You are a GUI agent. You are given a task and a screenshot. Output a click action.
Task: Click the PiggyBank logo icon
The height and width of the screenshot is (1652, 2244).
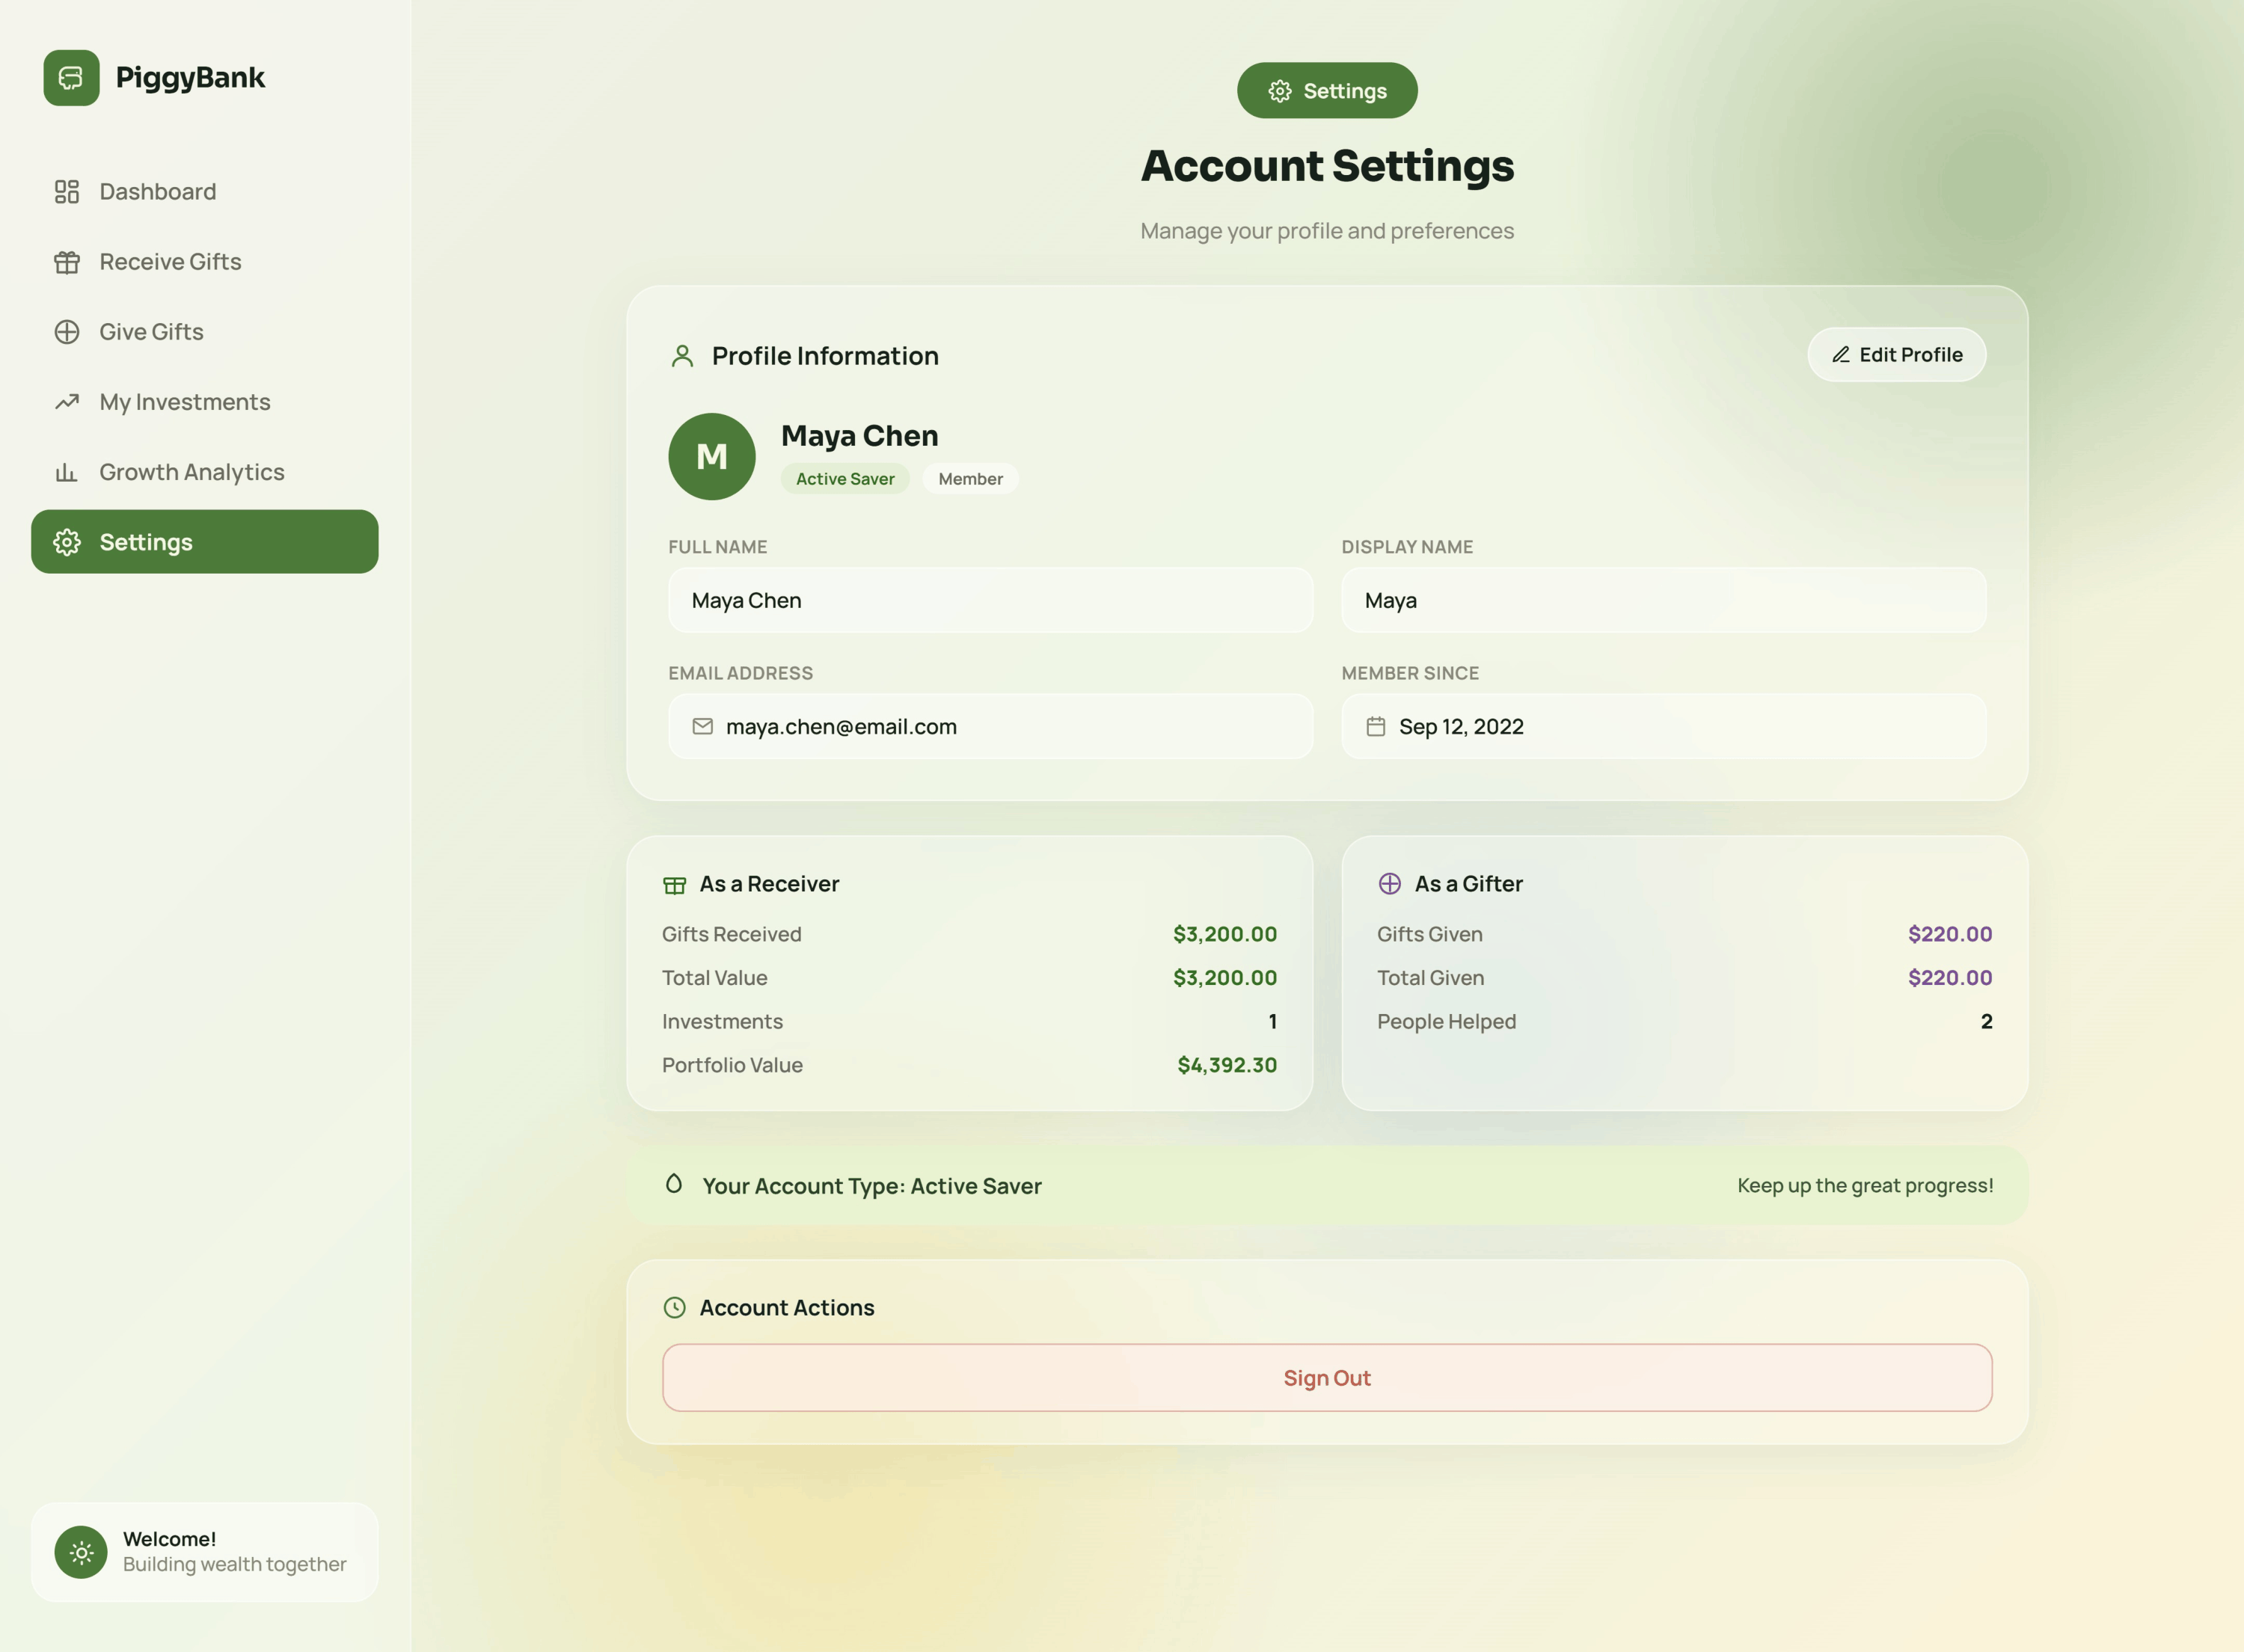pyautogui.click(x=71, y=77)
